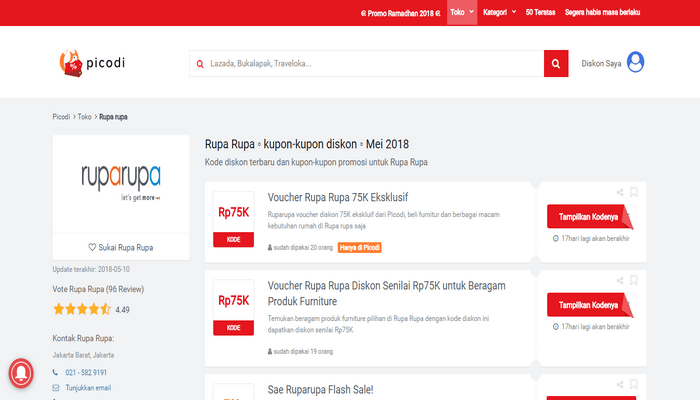Image resolution: width=700 pixels, height=400 pixels.
Task: Open Segera habis masa berlaku menu item
Action: pyautogui.click(x=602, y=12)
